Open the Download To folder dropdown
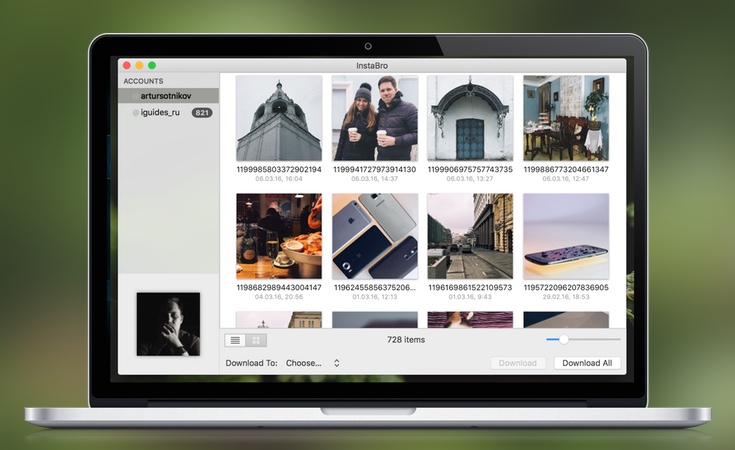This screenshot has height=450, width=735. [312, 363]
